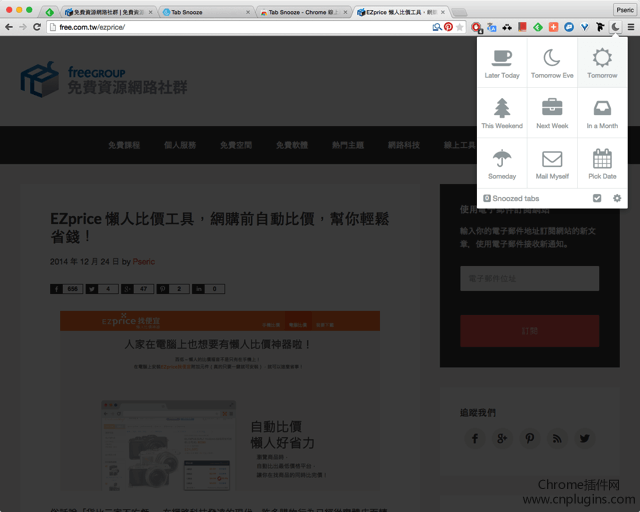Screen dimensions: 640x512
Task: Share article on Twitter counter button
Action: [x=102, y=289]
